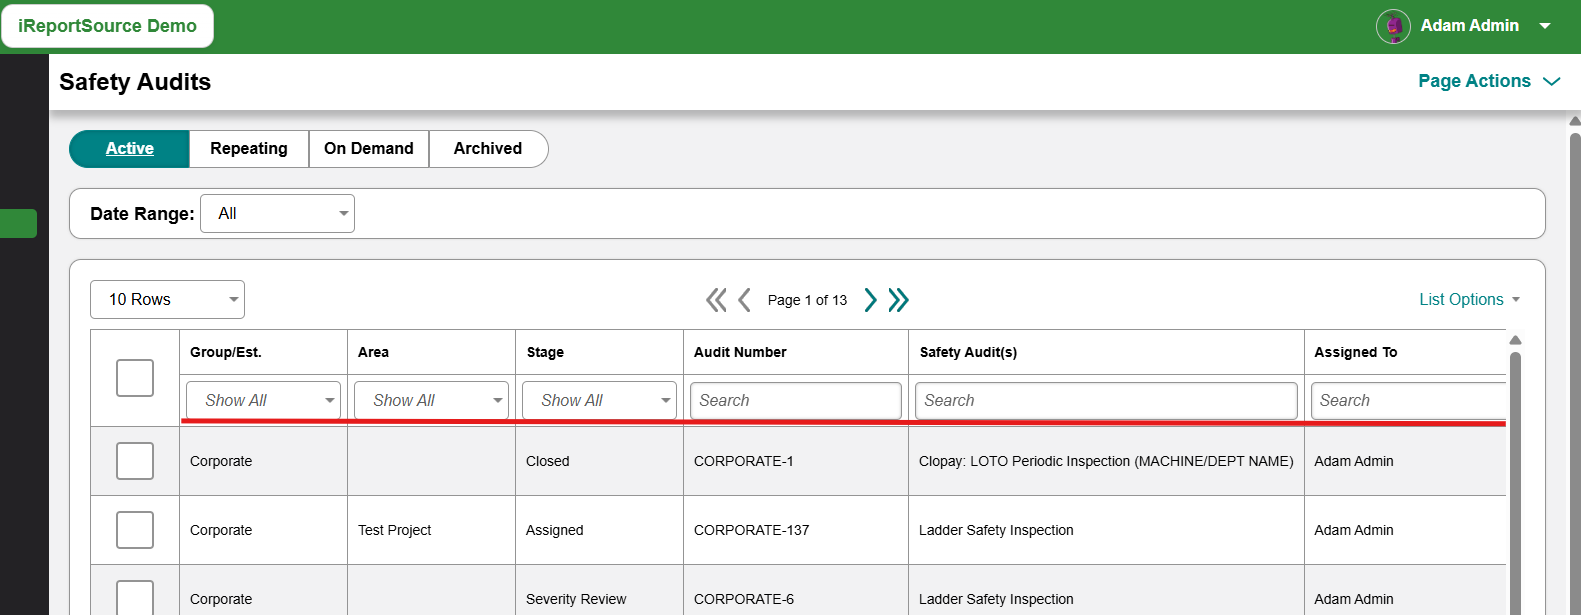Sort by the Safety Audit(s) column header

point(968,352)
